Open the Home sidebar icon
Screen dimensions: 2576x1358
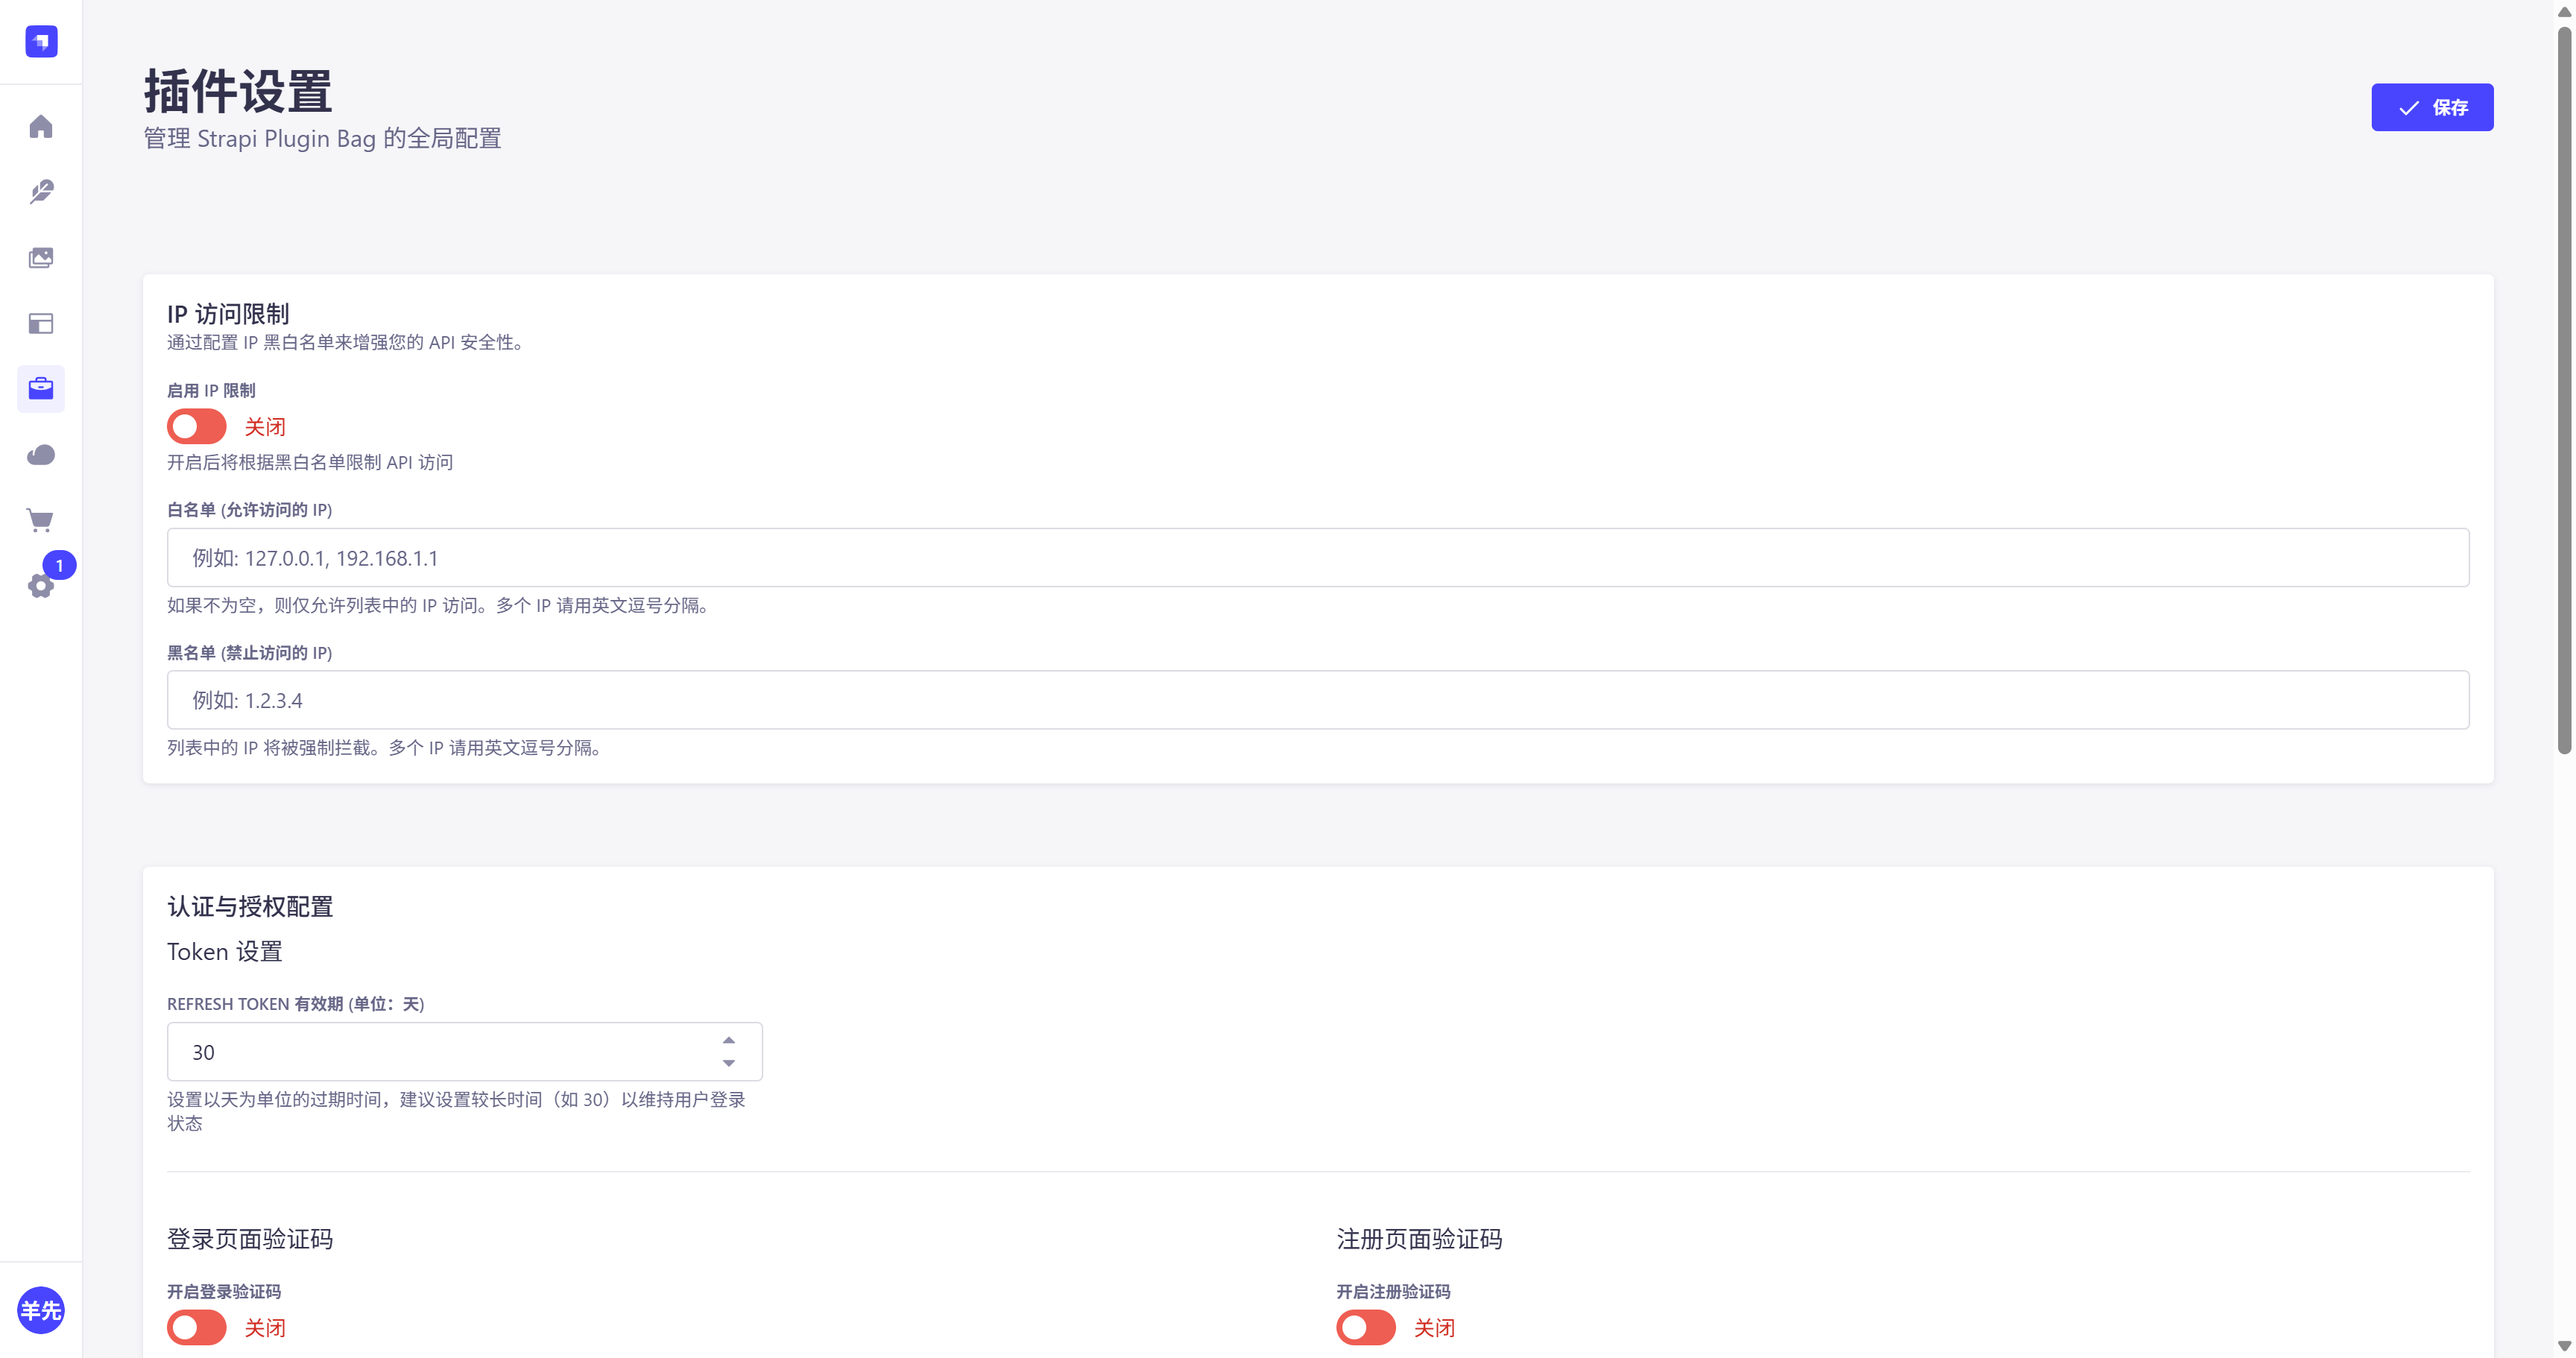tap(41, 127)
